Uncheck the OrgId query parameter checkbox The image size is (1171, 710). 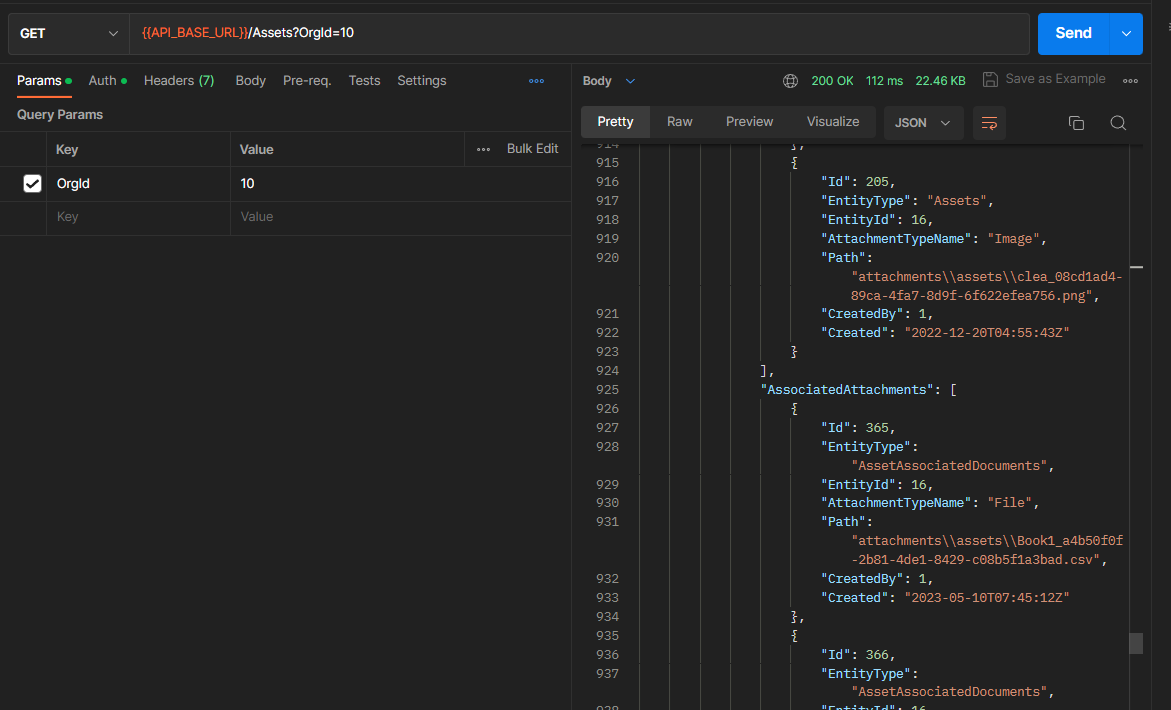pos(32,184)
